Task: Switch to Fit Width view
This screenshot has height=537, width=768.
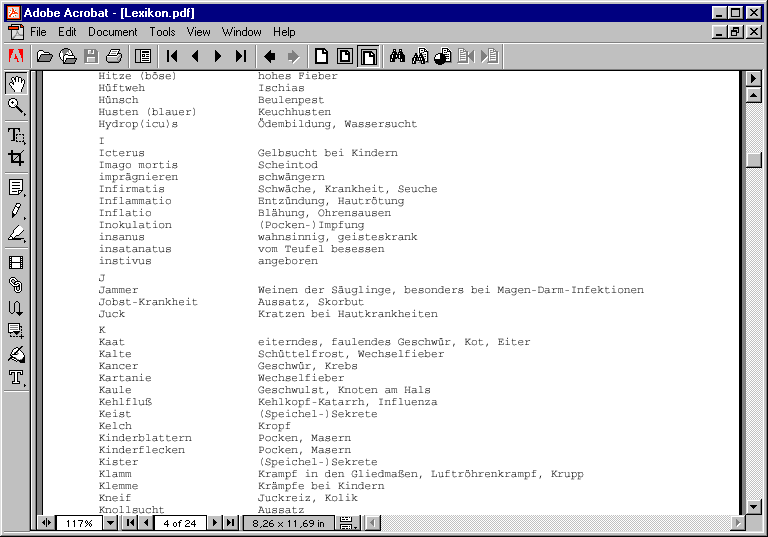Action: (x=368, y=56)
